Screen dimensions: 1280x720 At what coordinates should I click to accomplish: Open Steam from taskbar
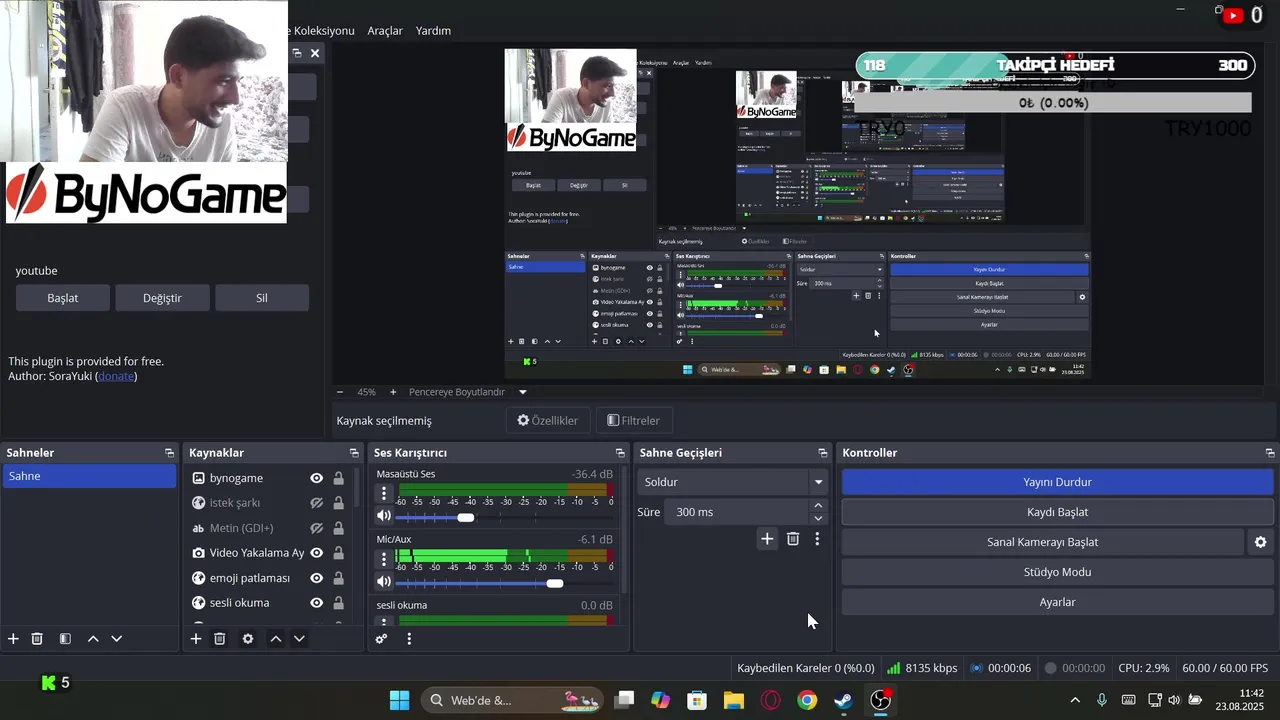844,700
